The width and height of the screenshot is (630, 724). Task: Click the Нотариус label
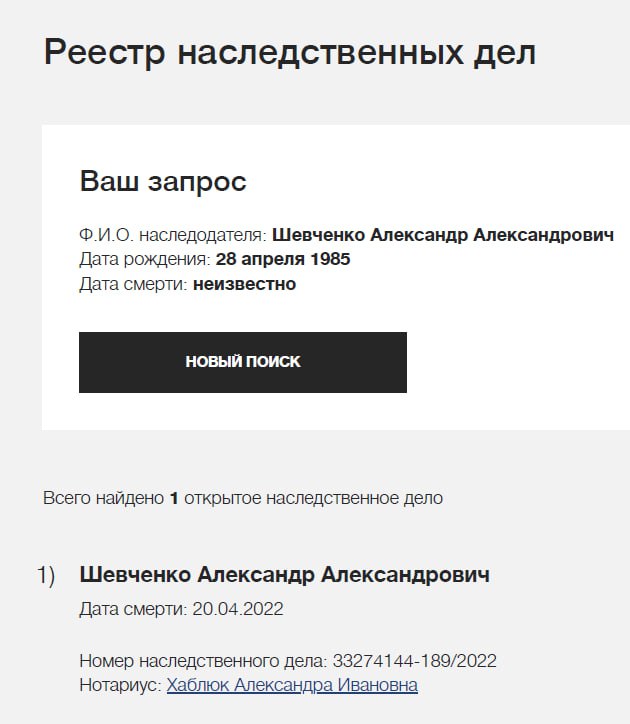120,685
